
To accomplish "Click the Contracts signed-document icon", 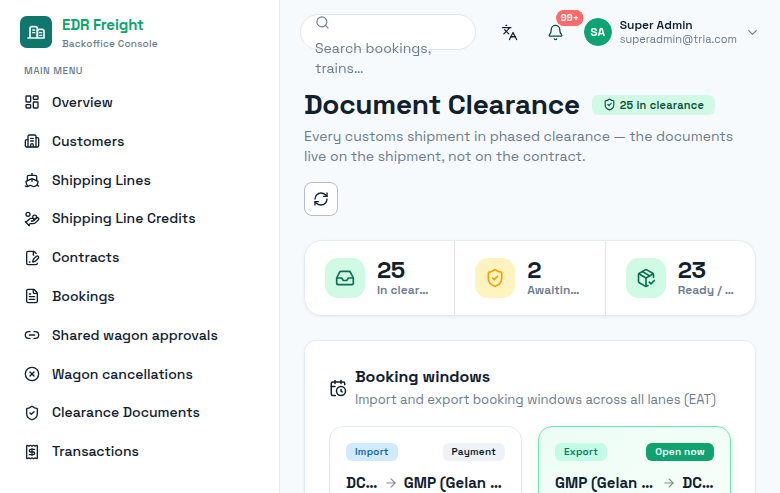I will 32,257.
